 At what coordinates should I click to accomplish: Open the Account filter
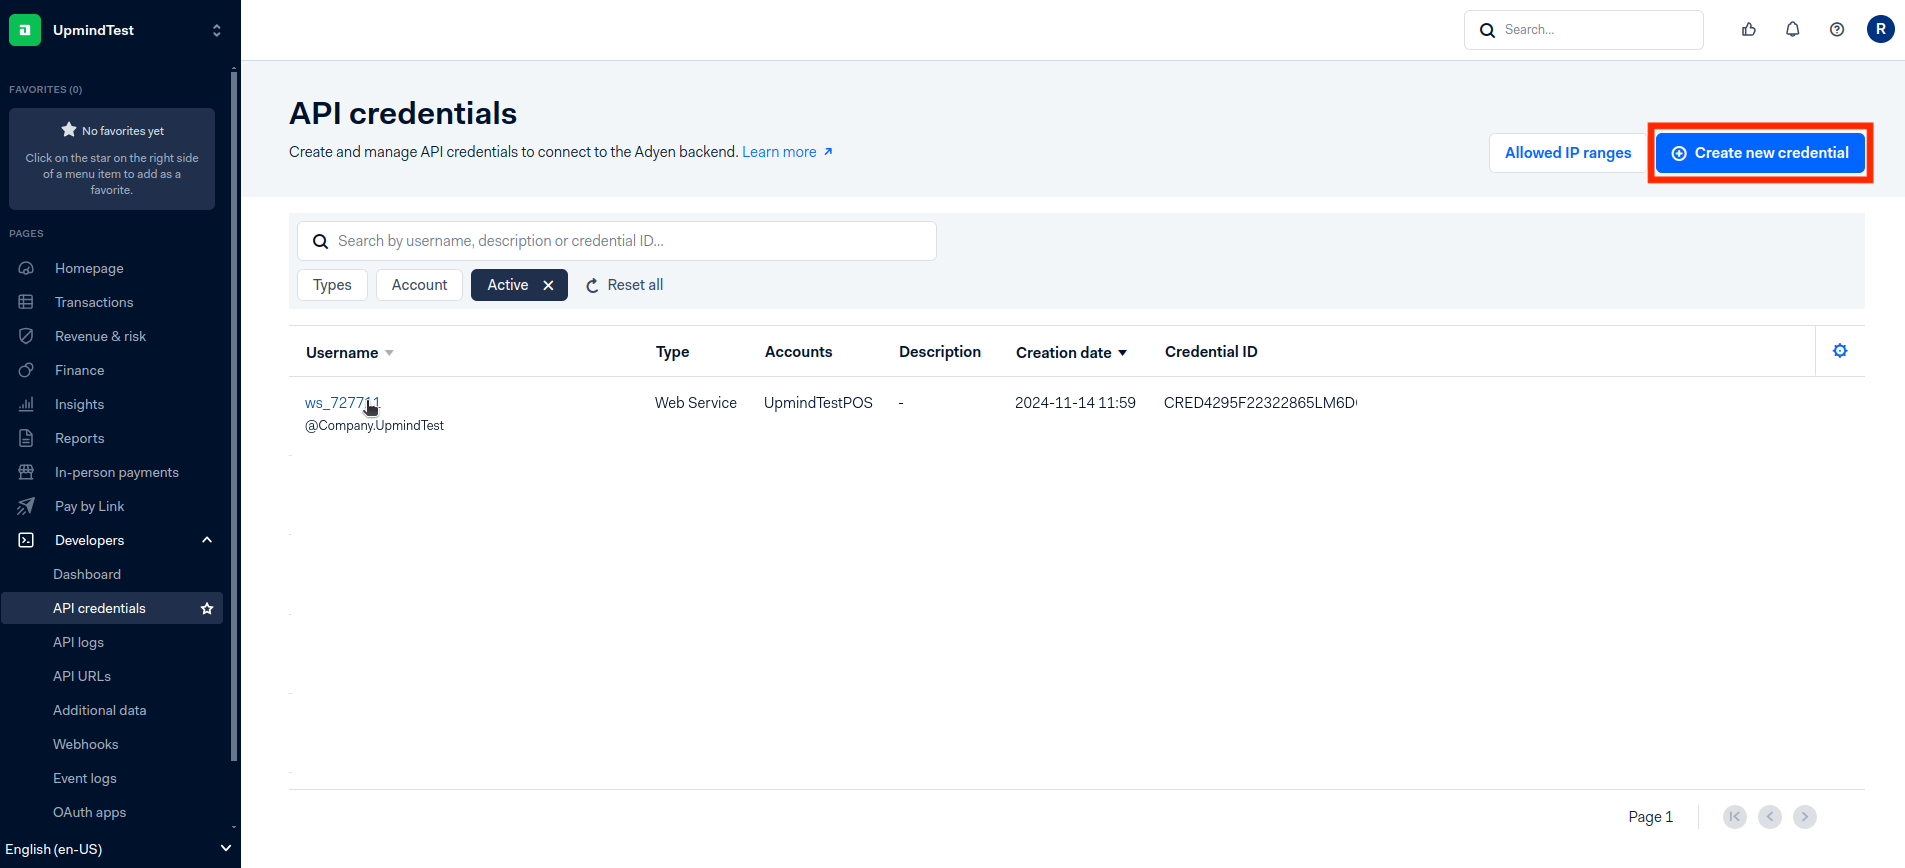tap(419, 285)
